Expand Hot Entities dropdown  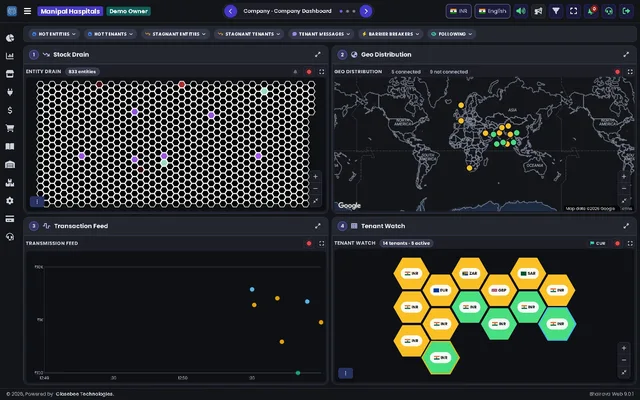click(x=54, y=34)
